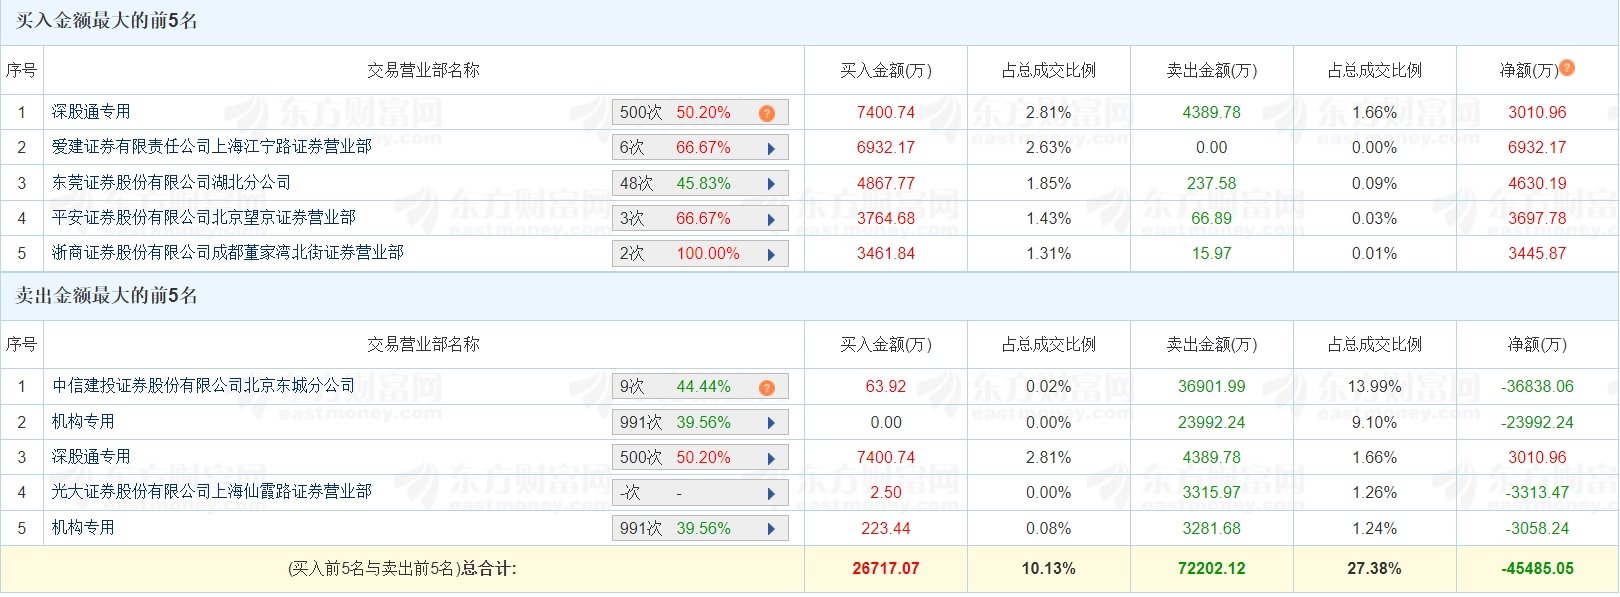
Task: Open 中信建投证券北京东城分公司 link
Action: (204, 386)
